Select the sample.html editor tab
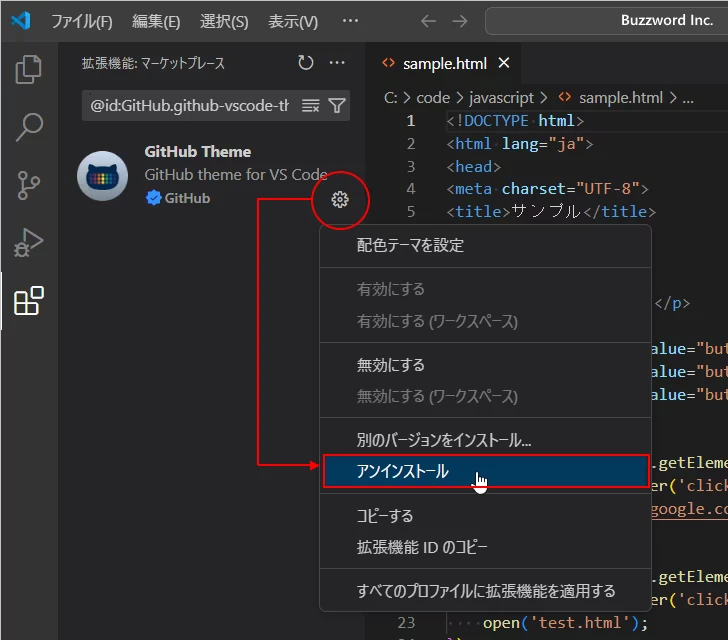Screen dimensions: 728x640 445,63
